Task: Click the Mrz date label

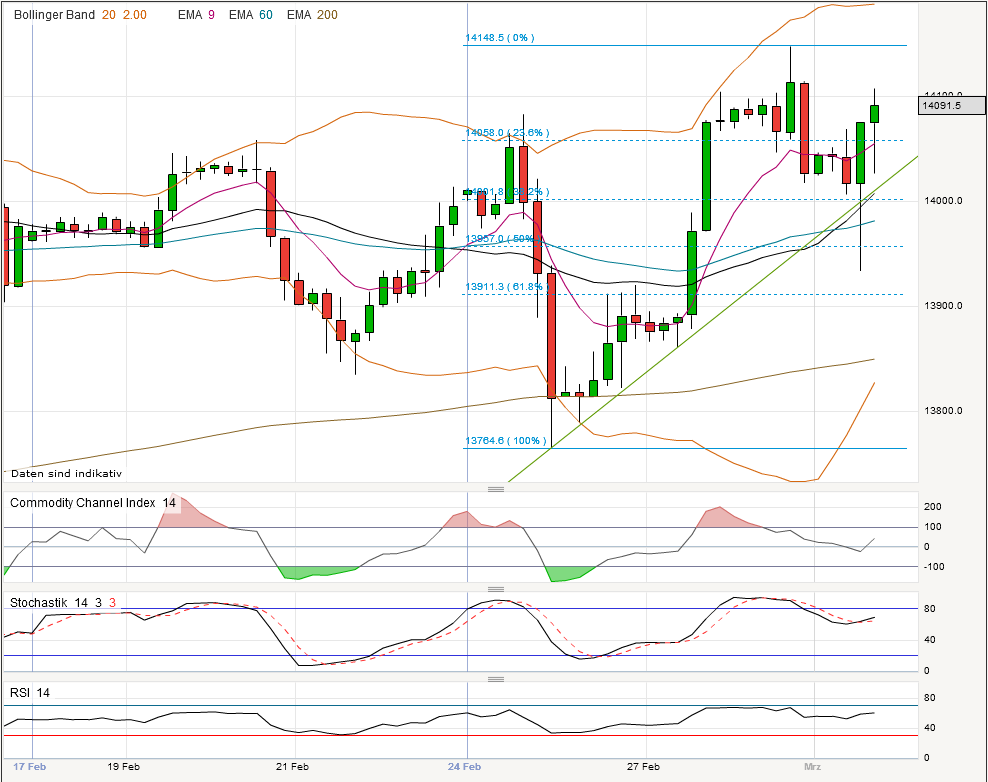Action: click(x=812, y=766)
